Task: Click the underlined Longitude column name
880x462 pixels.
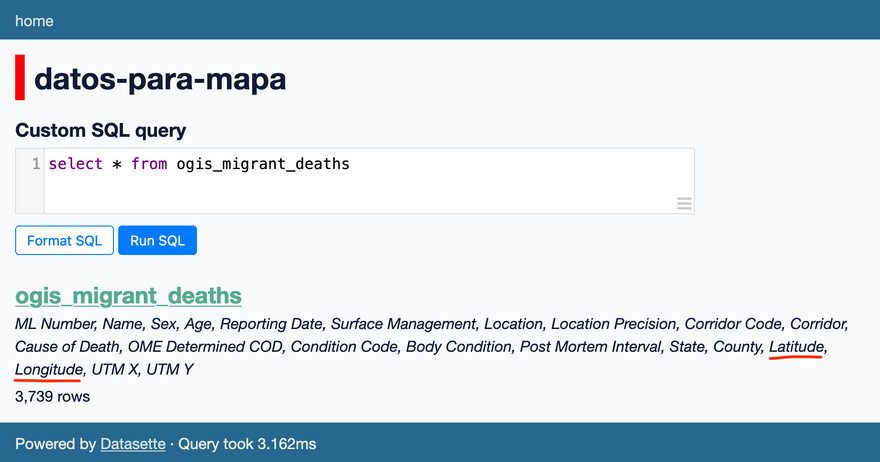Action: pos(49,369)
